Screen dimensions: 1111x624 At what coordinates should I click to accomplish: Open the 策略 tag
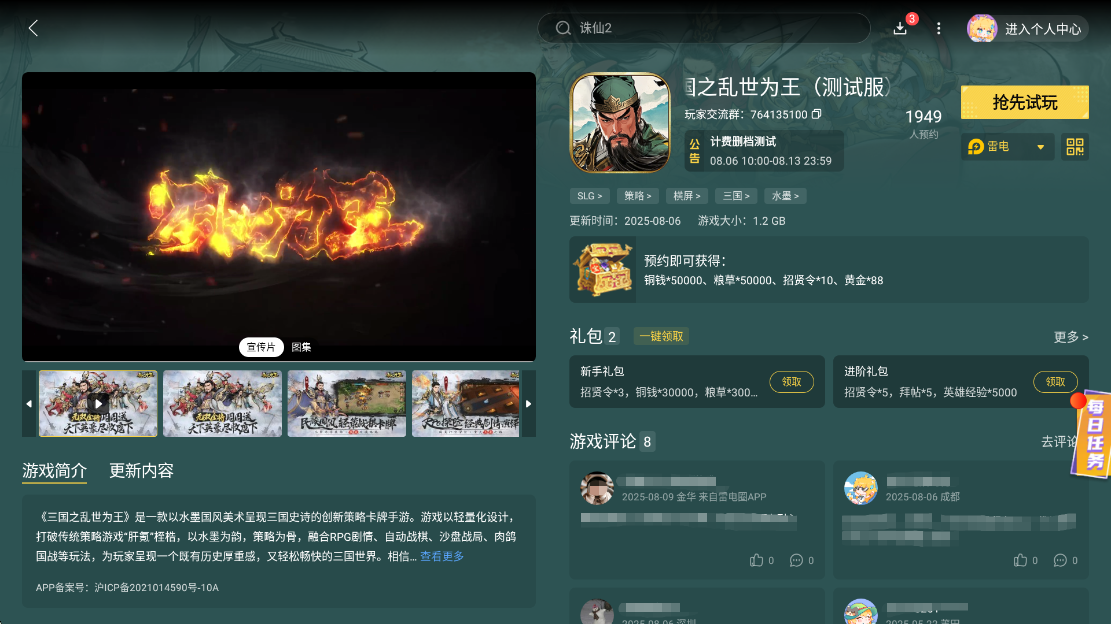638,196
